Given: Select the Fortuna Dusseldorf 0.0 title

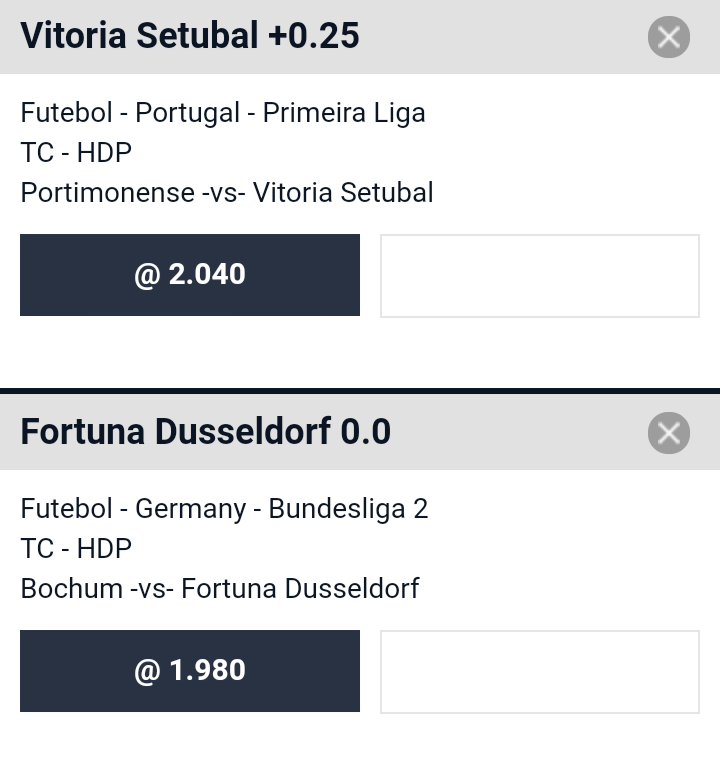Looking at the screenshot, I should tap(205, 432).
